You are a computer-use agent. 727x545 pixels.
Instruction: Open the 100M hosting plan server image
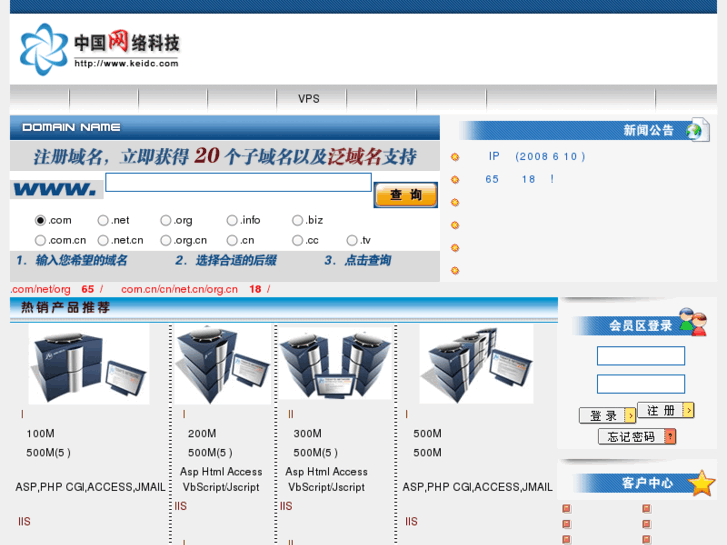pyautogui.click(x=89, y=364)
